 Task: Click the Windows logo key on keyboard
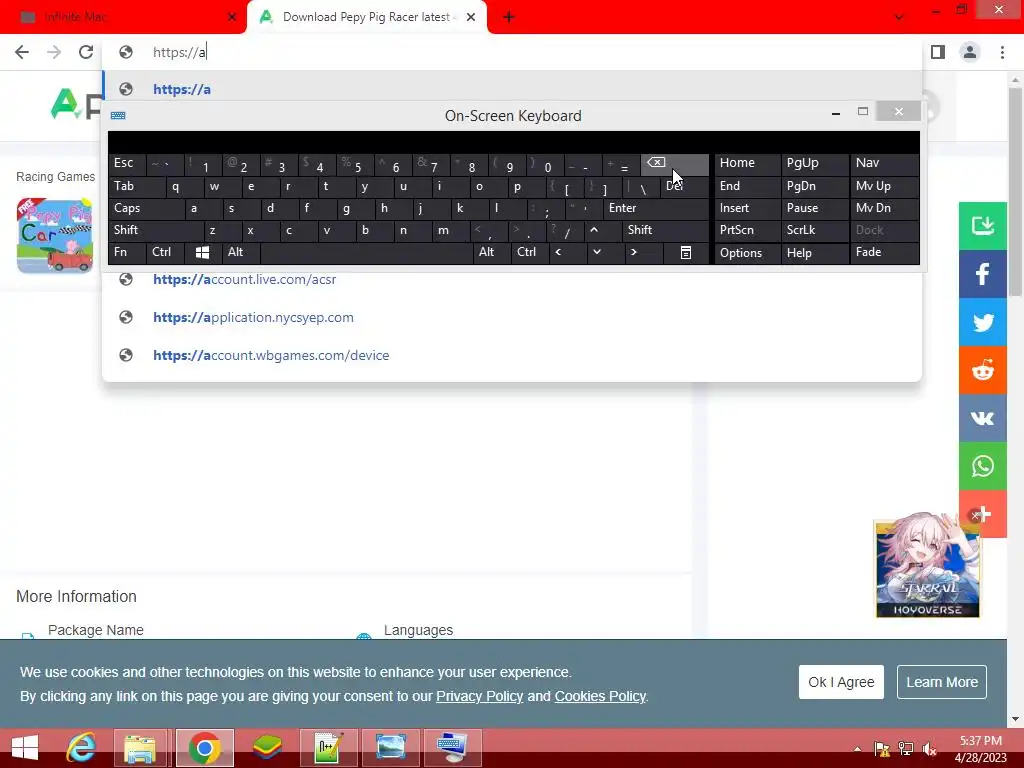click(202, 252)
